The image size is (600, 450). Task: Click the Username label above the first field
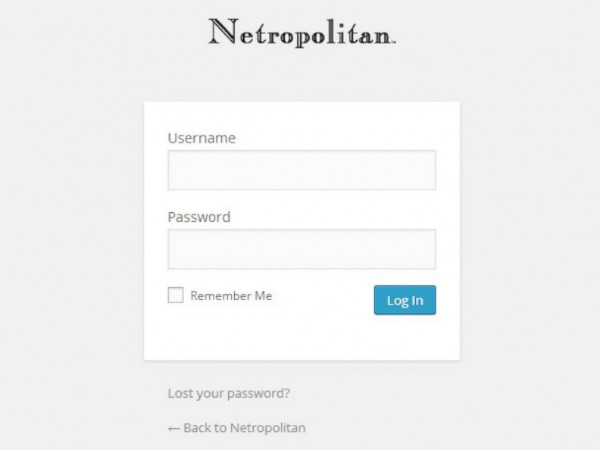[x=202, y=138]
